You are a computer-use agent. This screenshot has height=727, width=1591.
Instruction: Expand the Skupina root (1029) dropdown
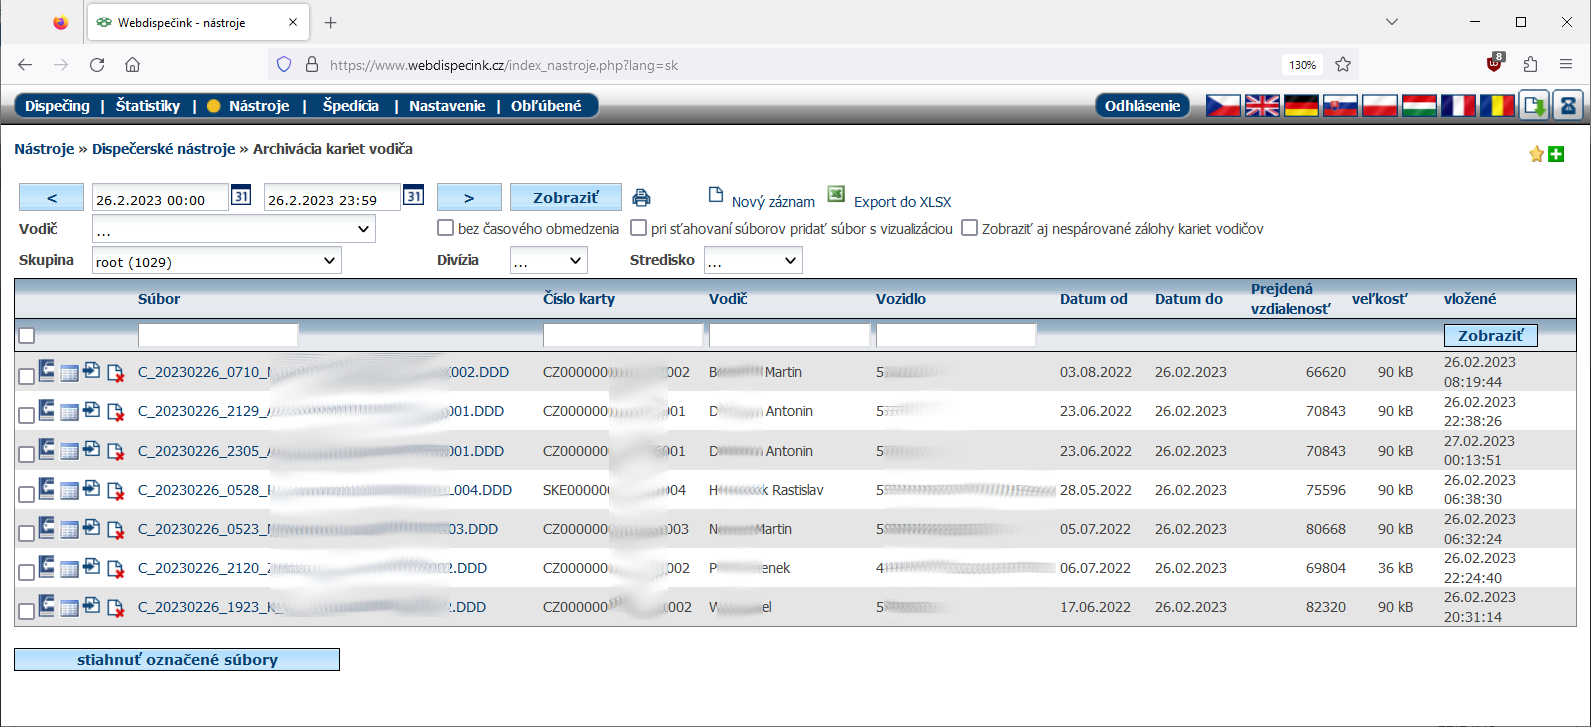point(216,261)
